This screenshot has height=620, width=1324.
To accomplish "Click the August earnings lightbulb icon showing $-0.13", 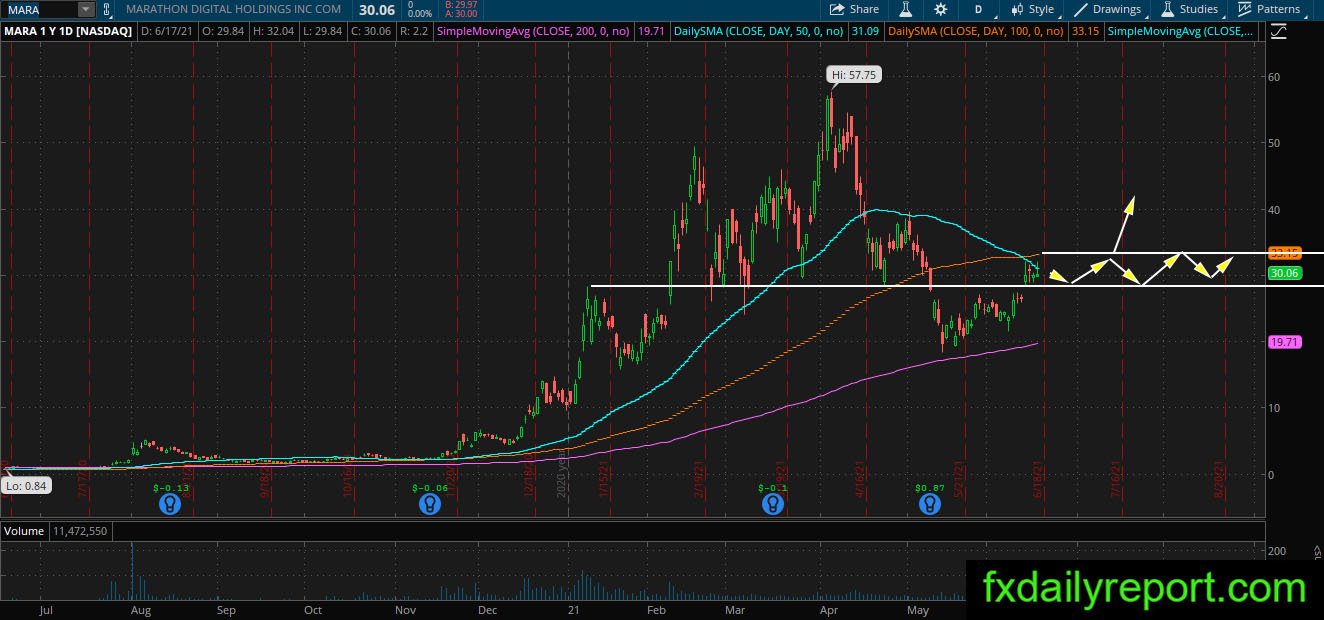I will [x=171, y=505].
